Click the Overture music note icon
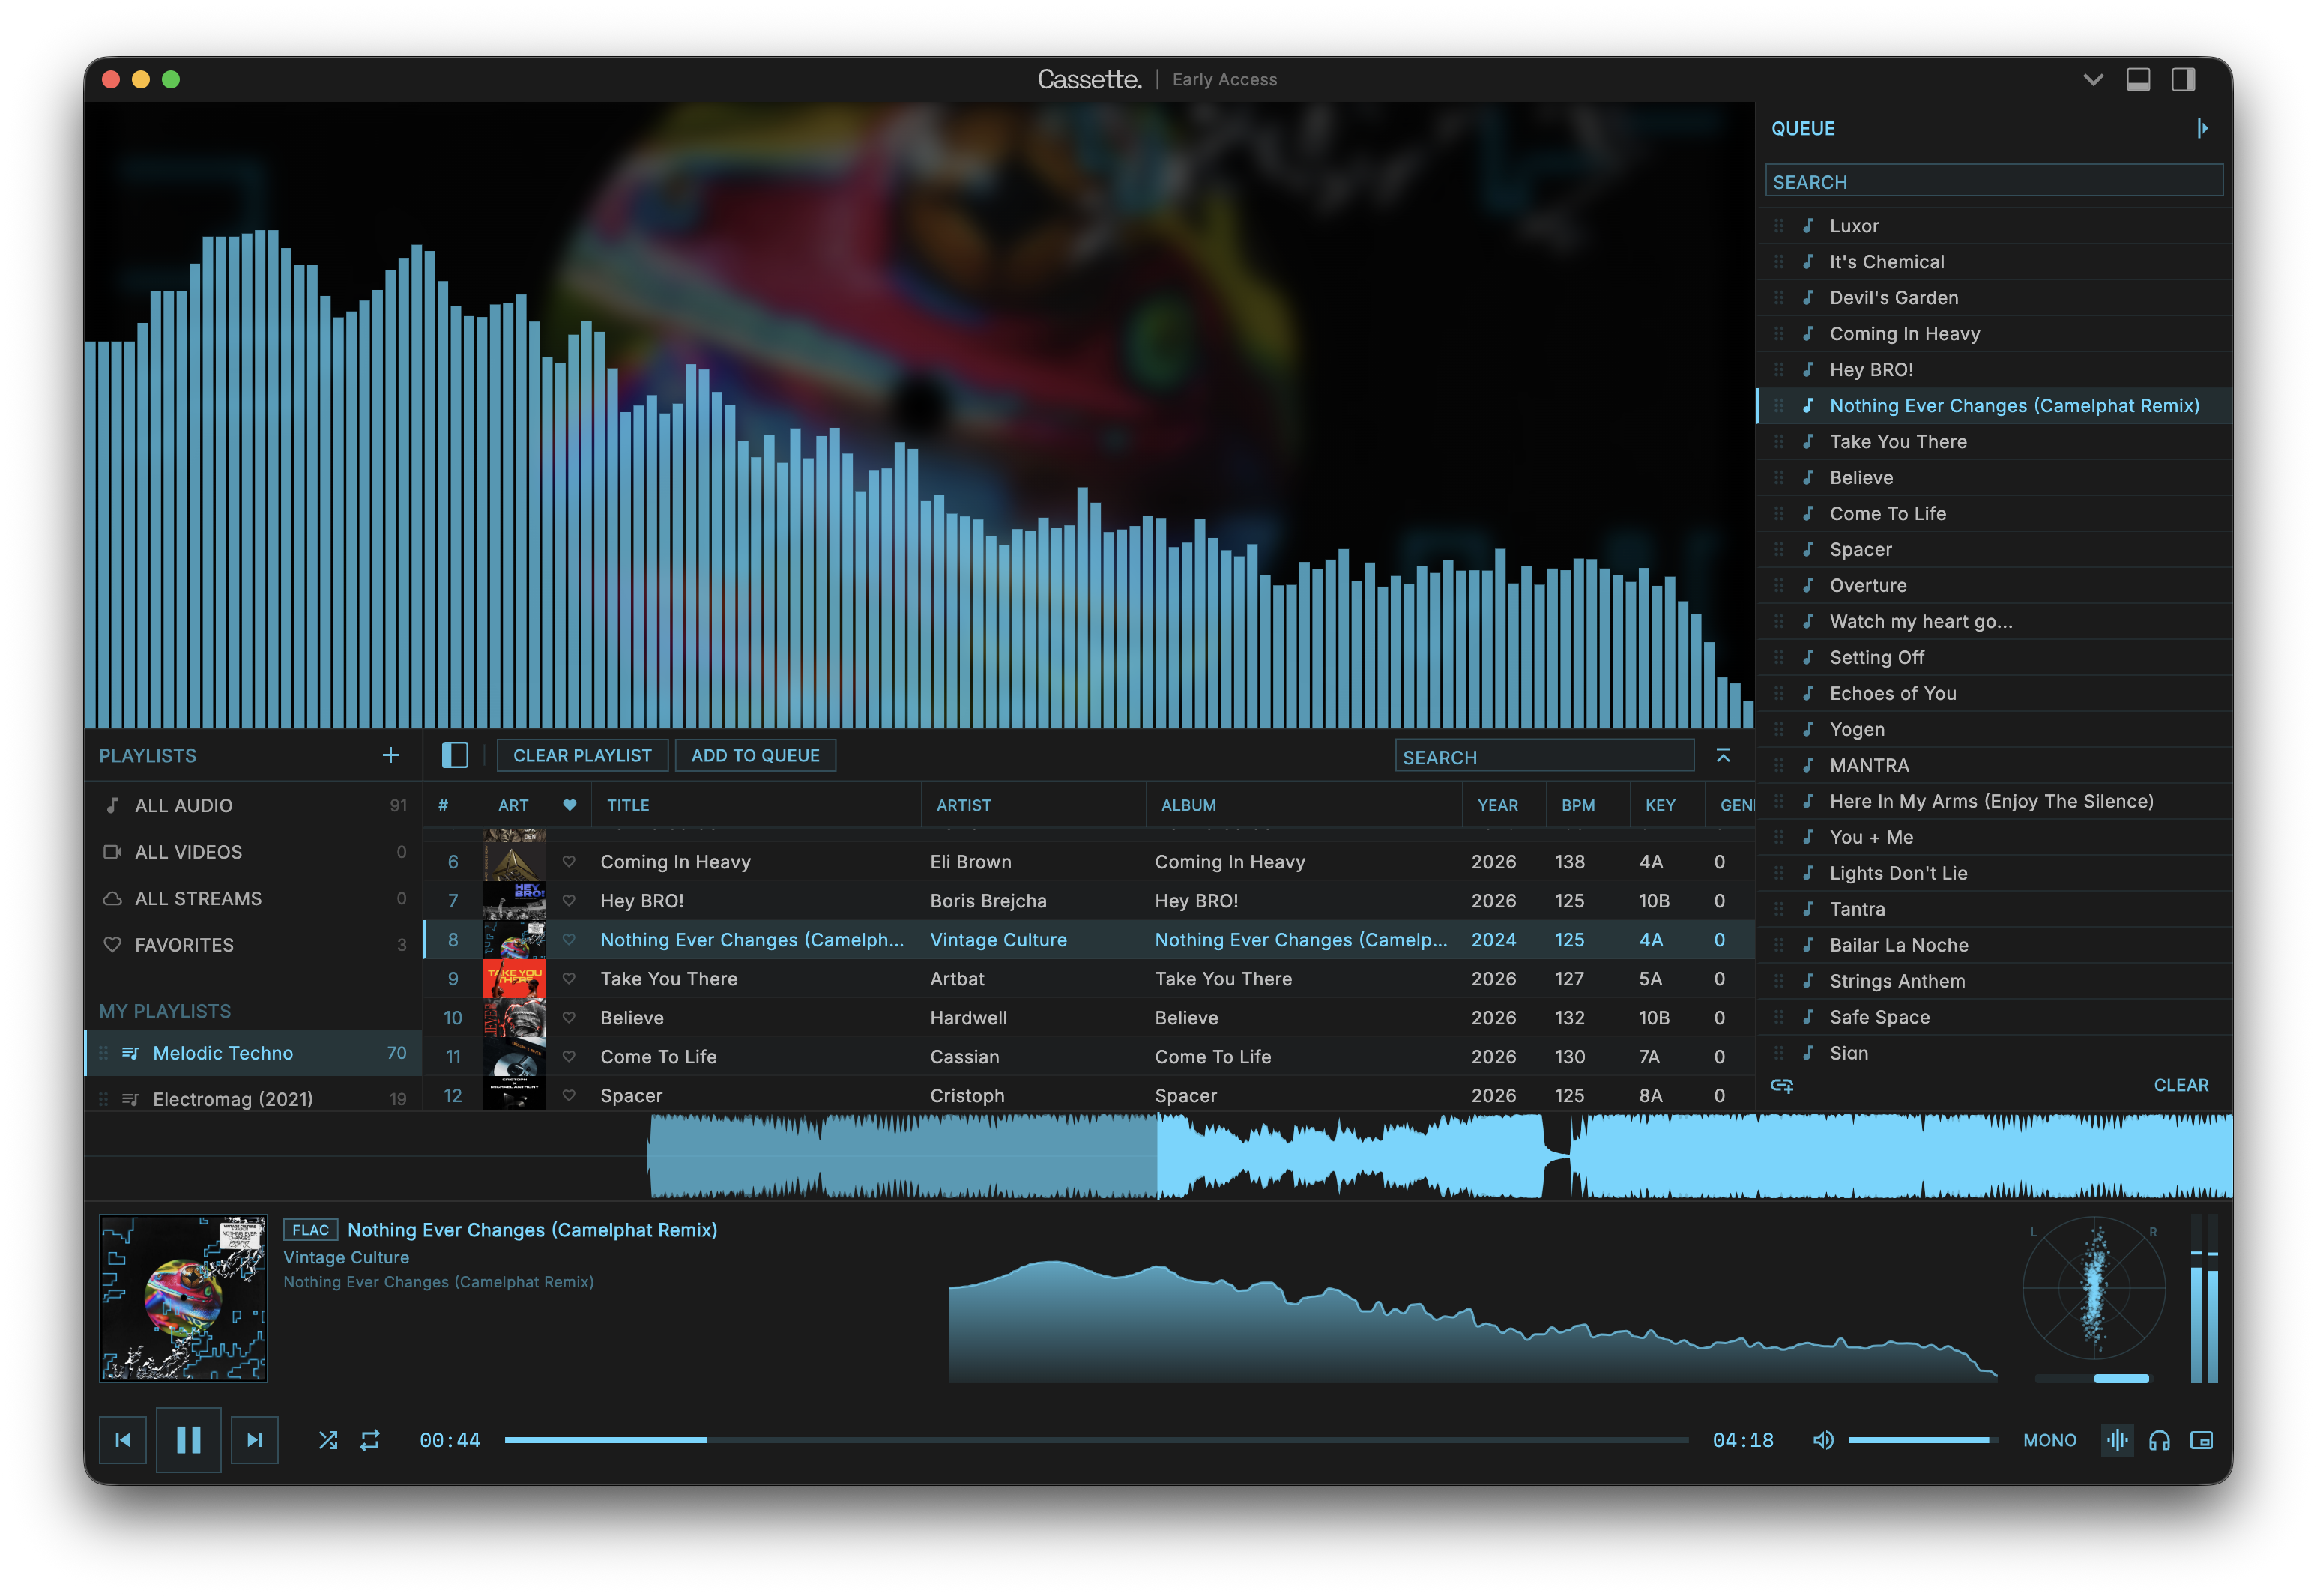This screenshot has height=1596, width=2317. (1808, 586)
